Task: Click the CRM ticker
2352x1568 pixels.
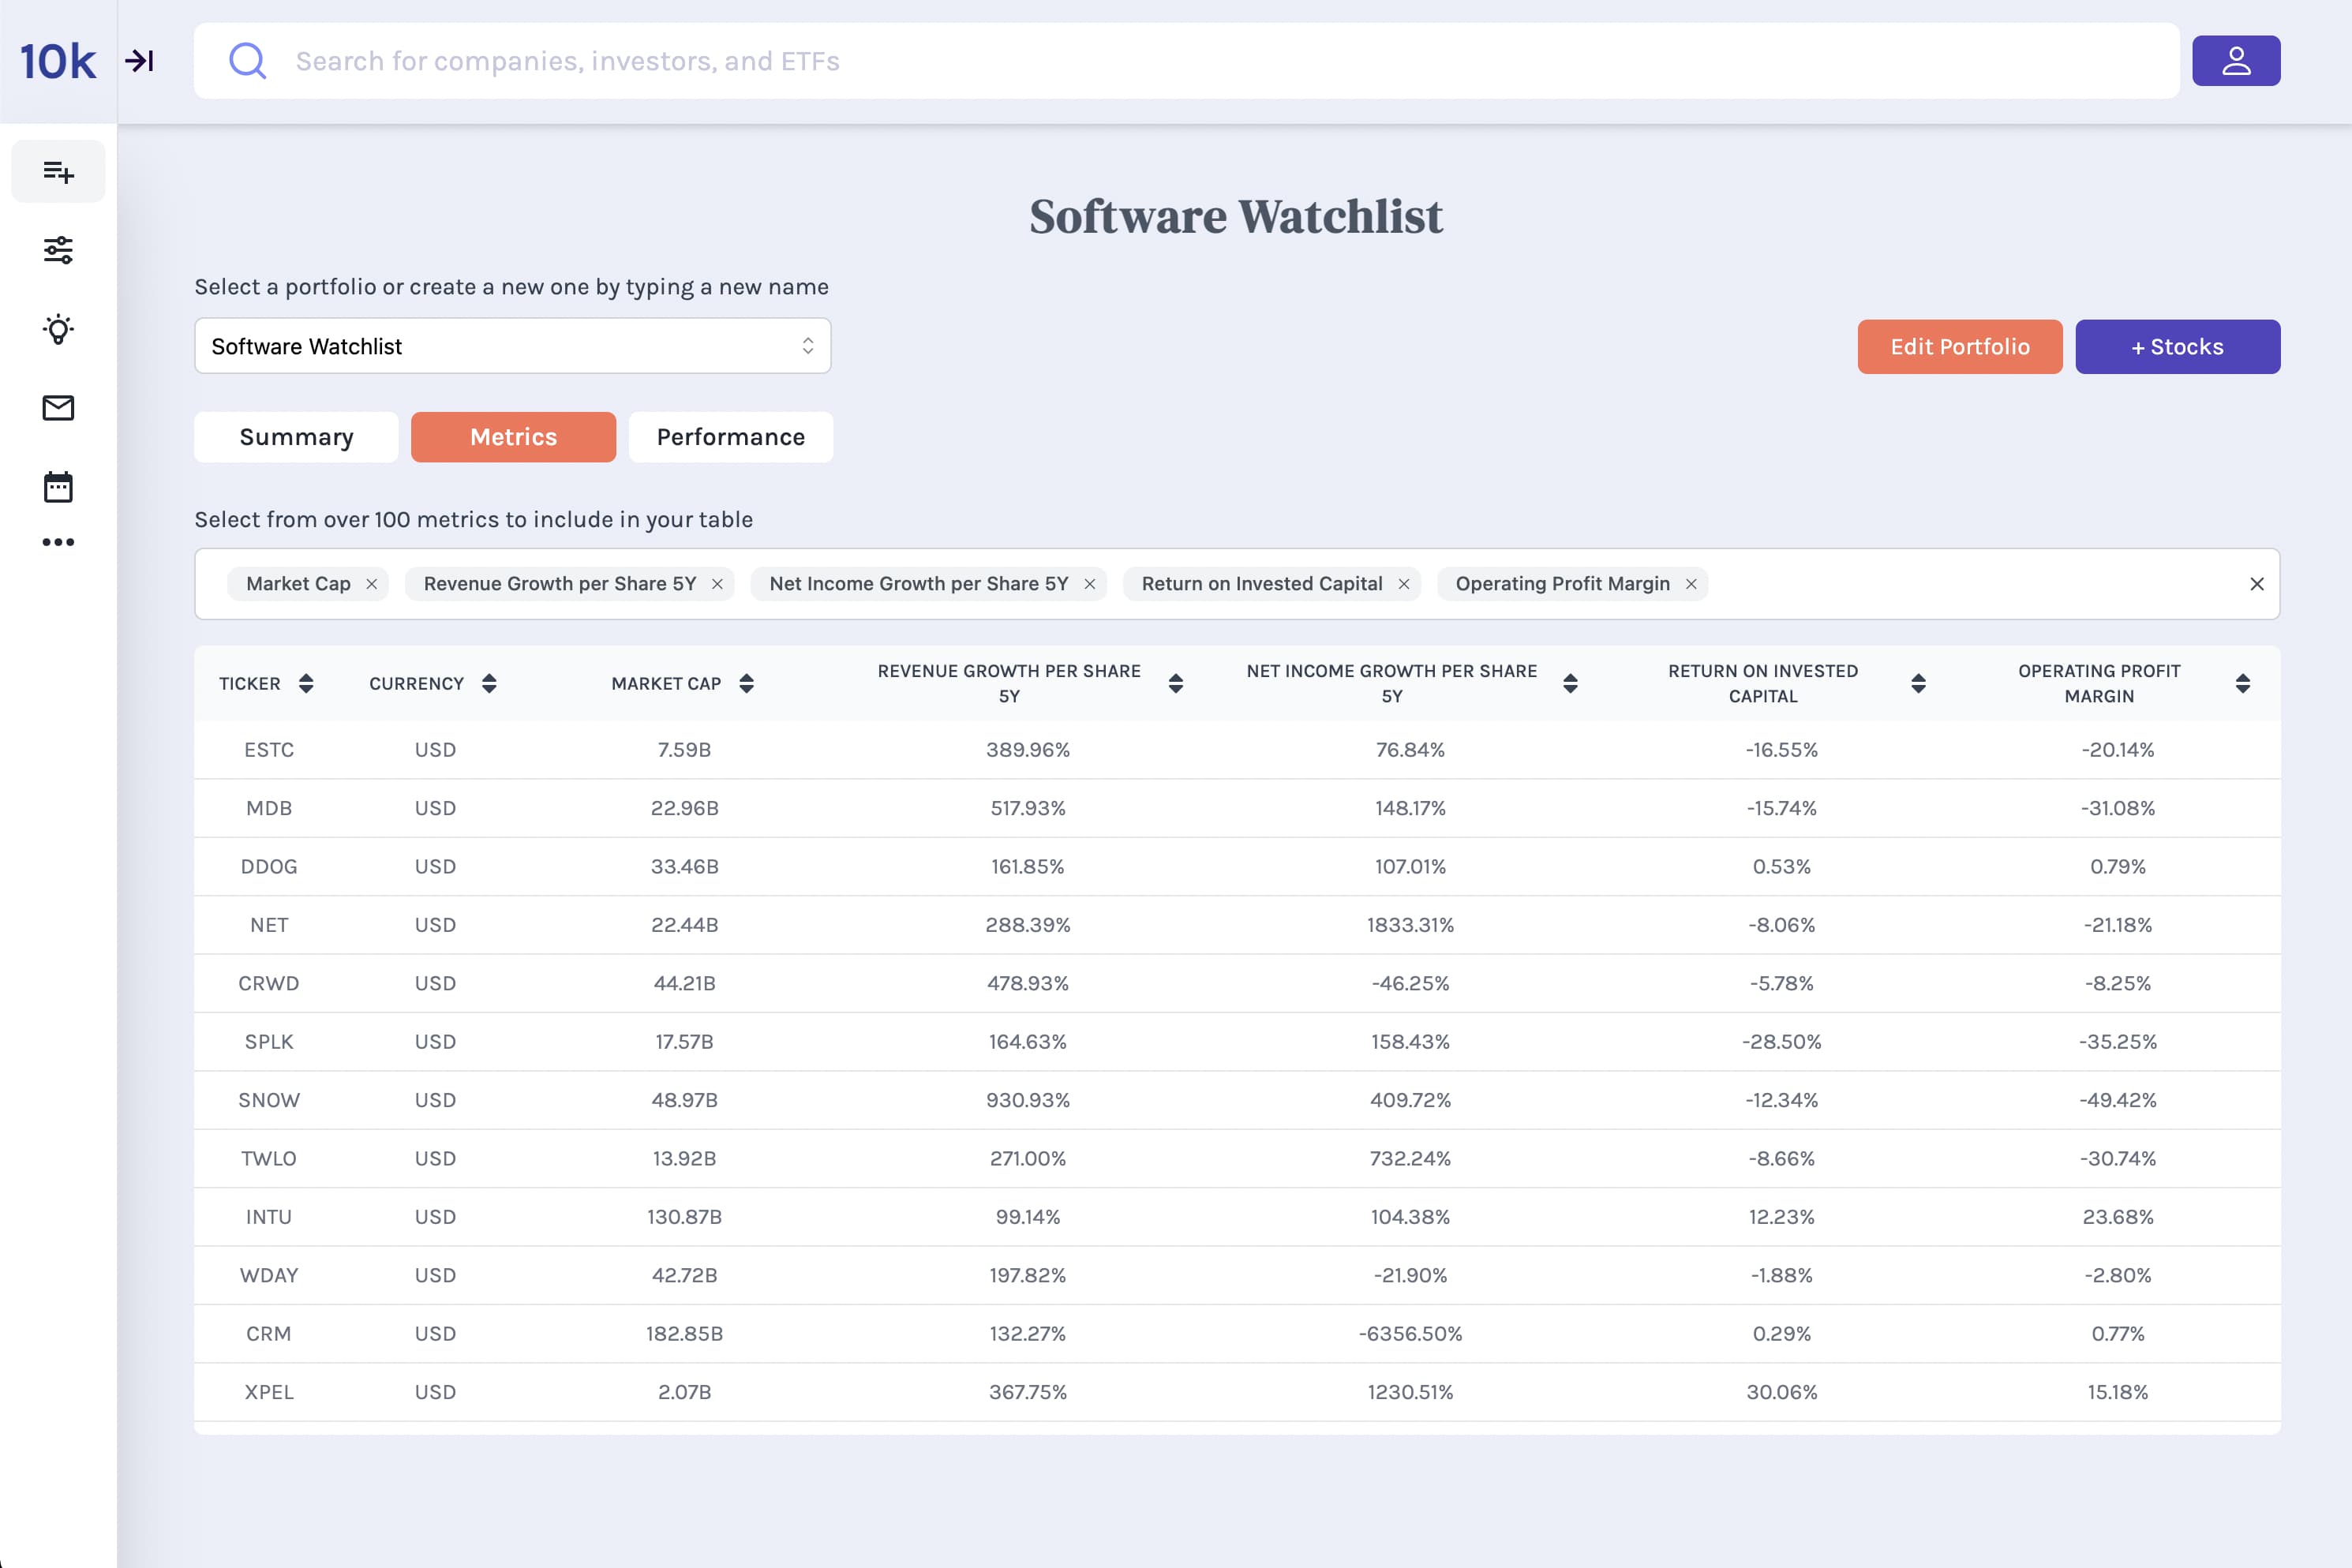Action: [x=269, y=1334]
